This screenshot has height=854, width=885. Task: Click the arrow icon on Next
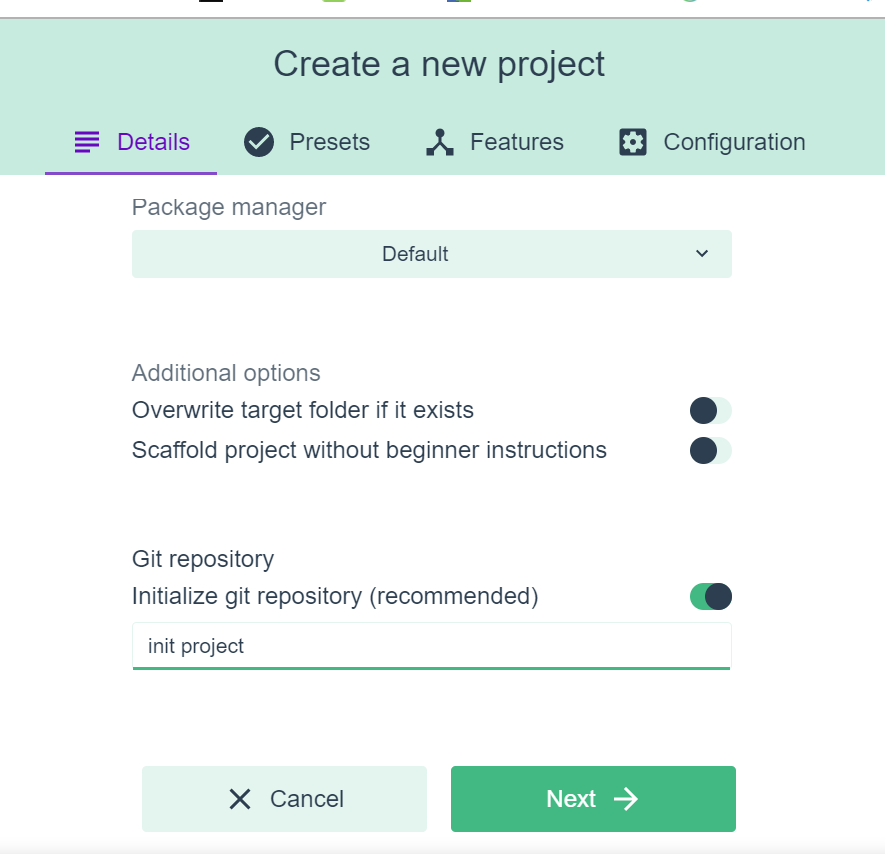coord(626,799)
